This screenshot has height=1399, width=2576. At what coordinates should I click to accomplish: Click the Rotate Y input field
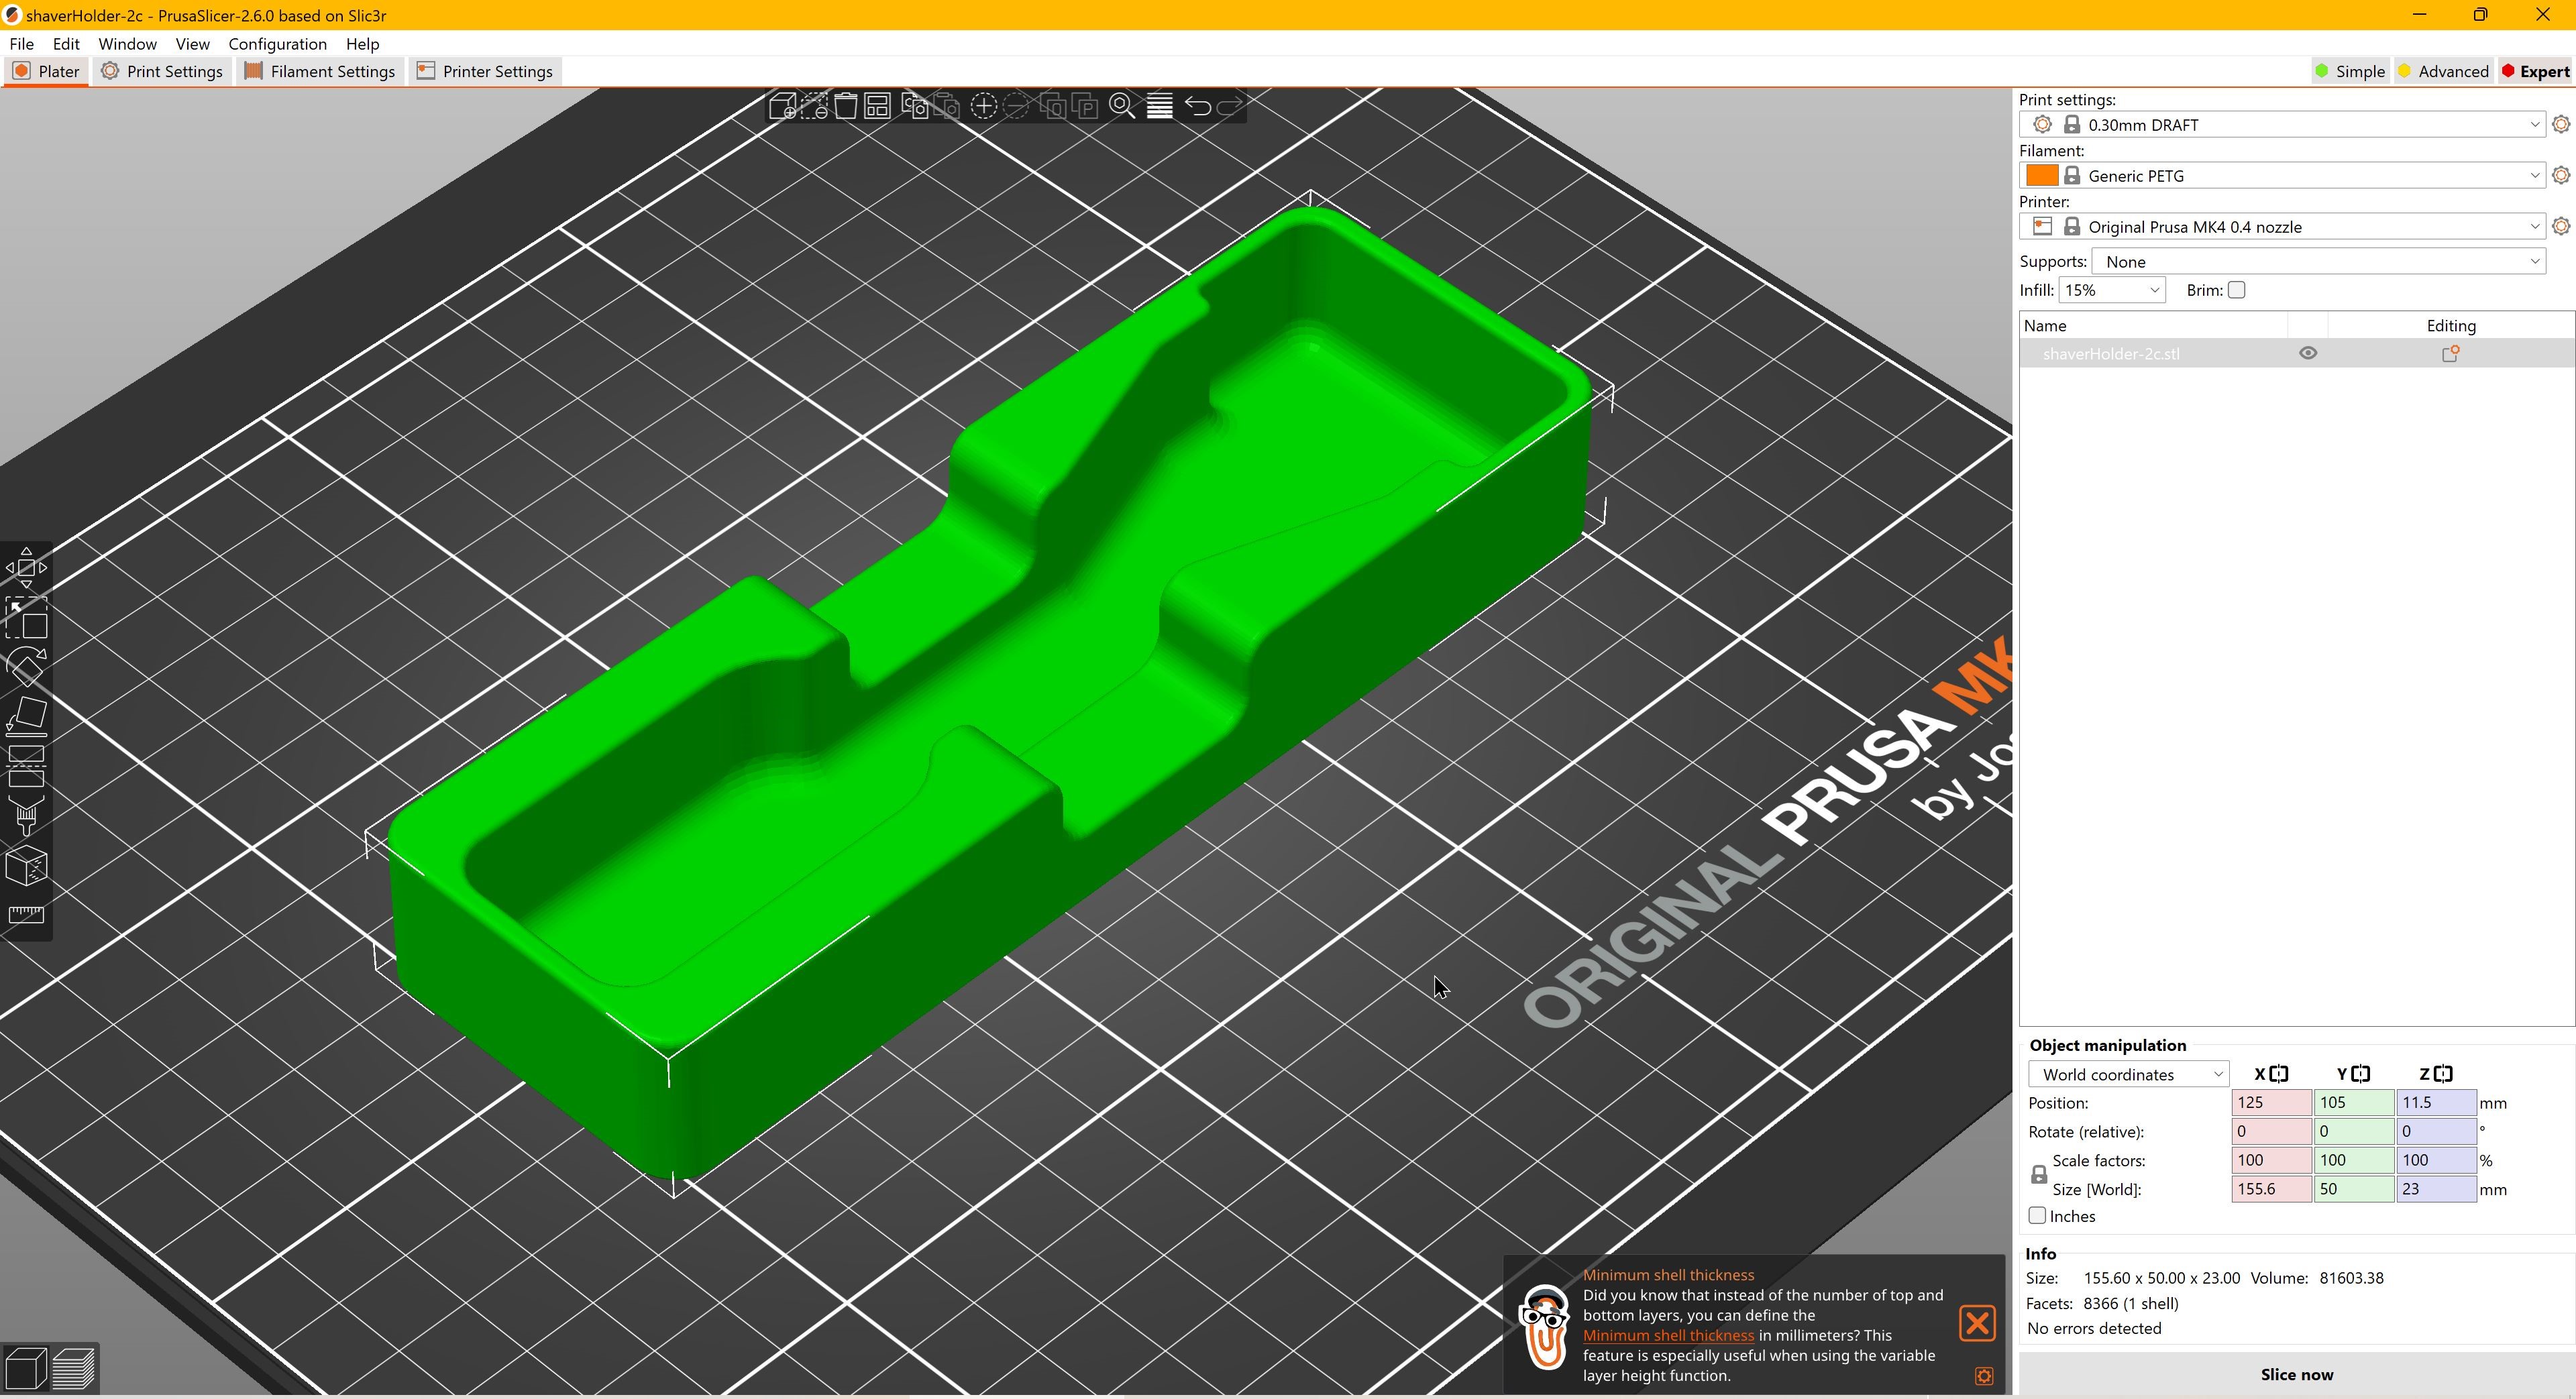pos(2353,1131)
